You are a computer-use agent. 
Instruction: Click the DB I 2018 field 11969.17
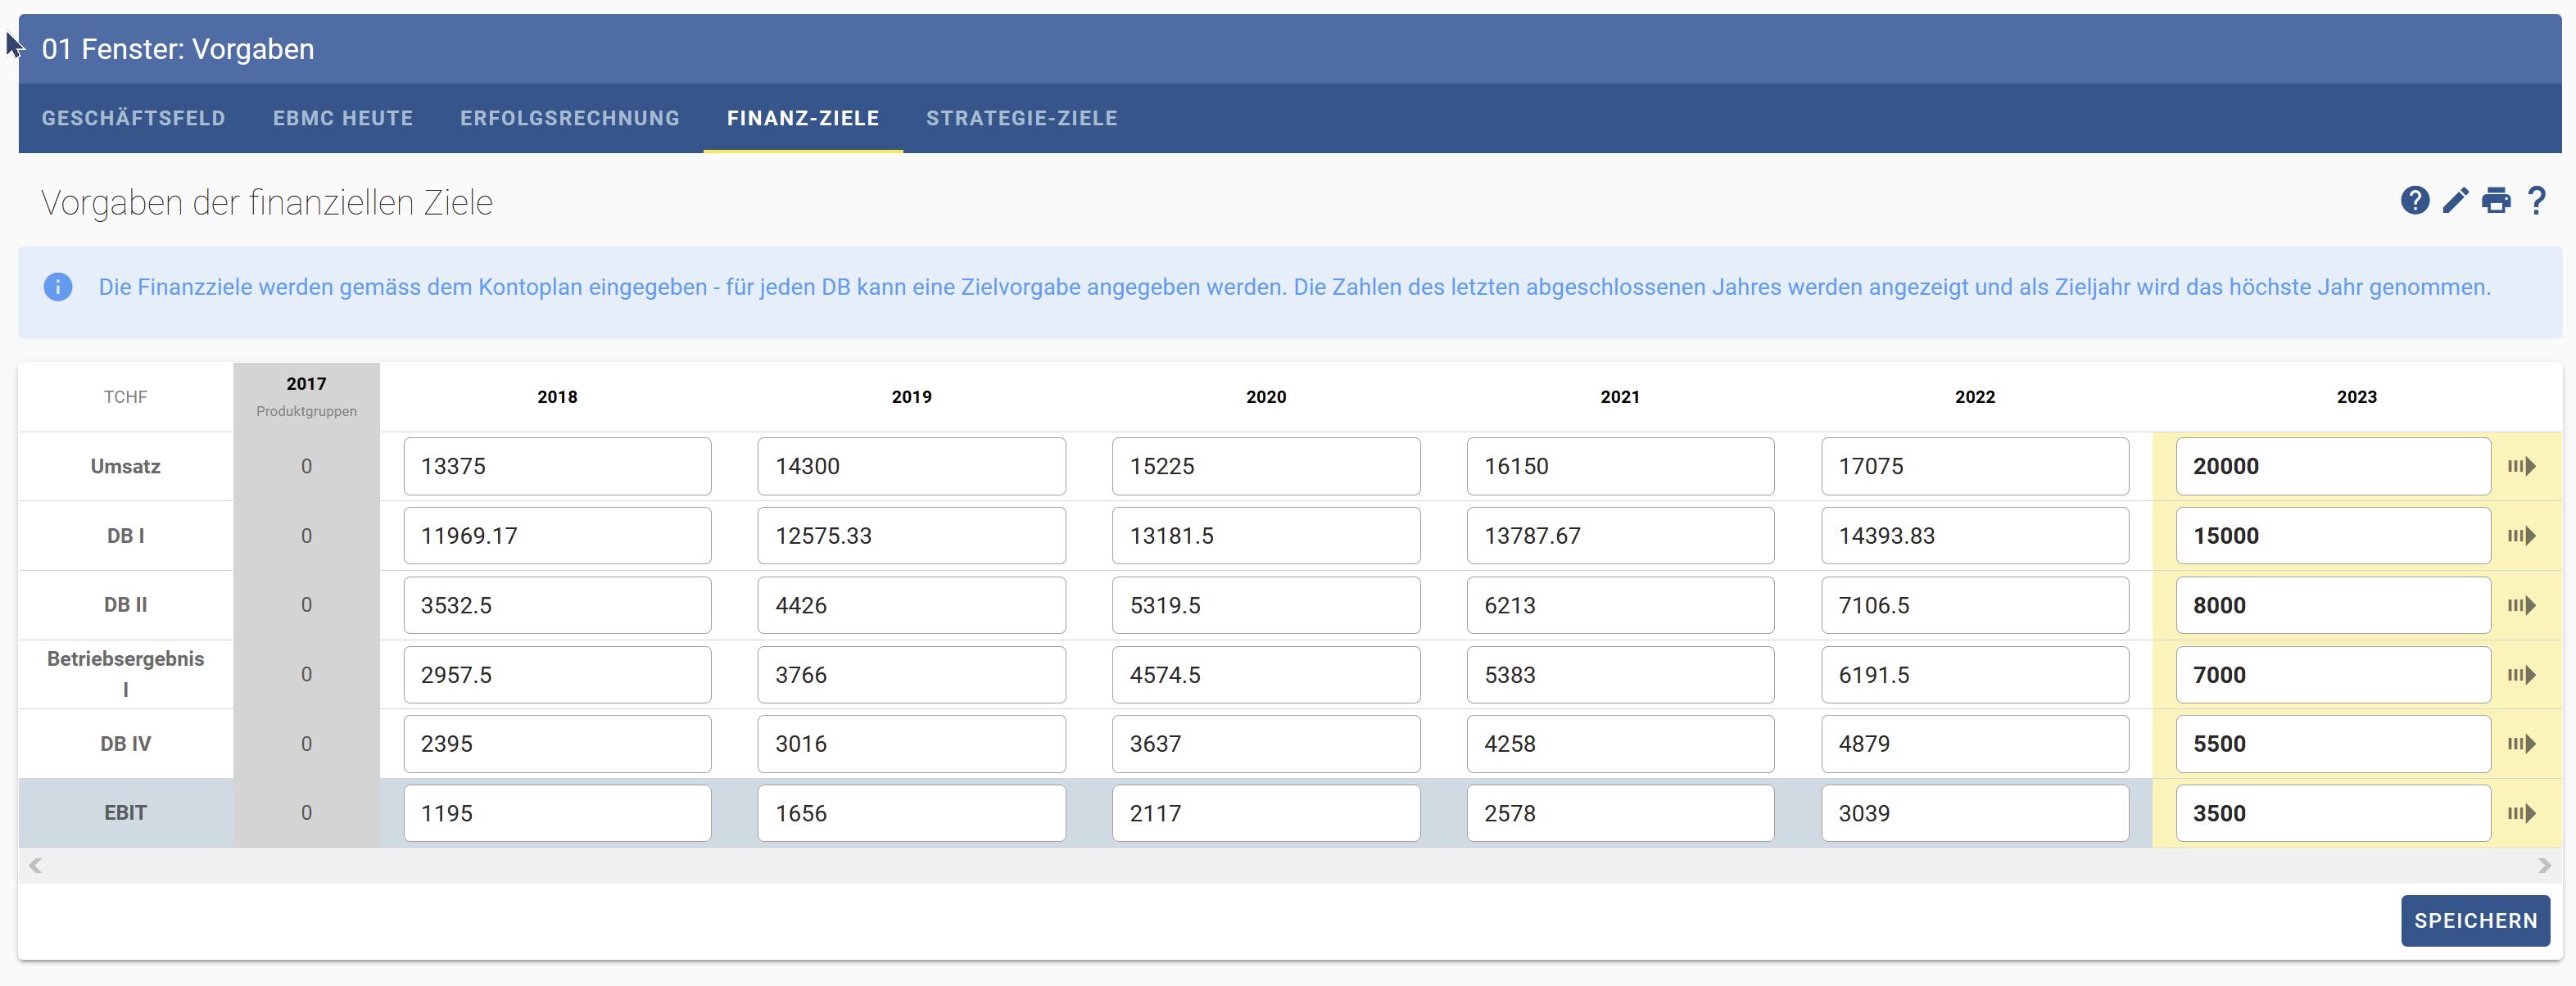(557, 536)
